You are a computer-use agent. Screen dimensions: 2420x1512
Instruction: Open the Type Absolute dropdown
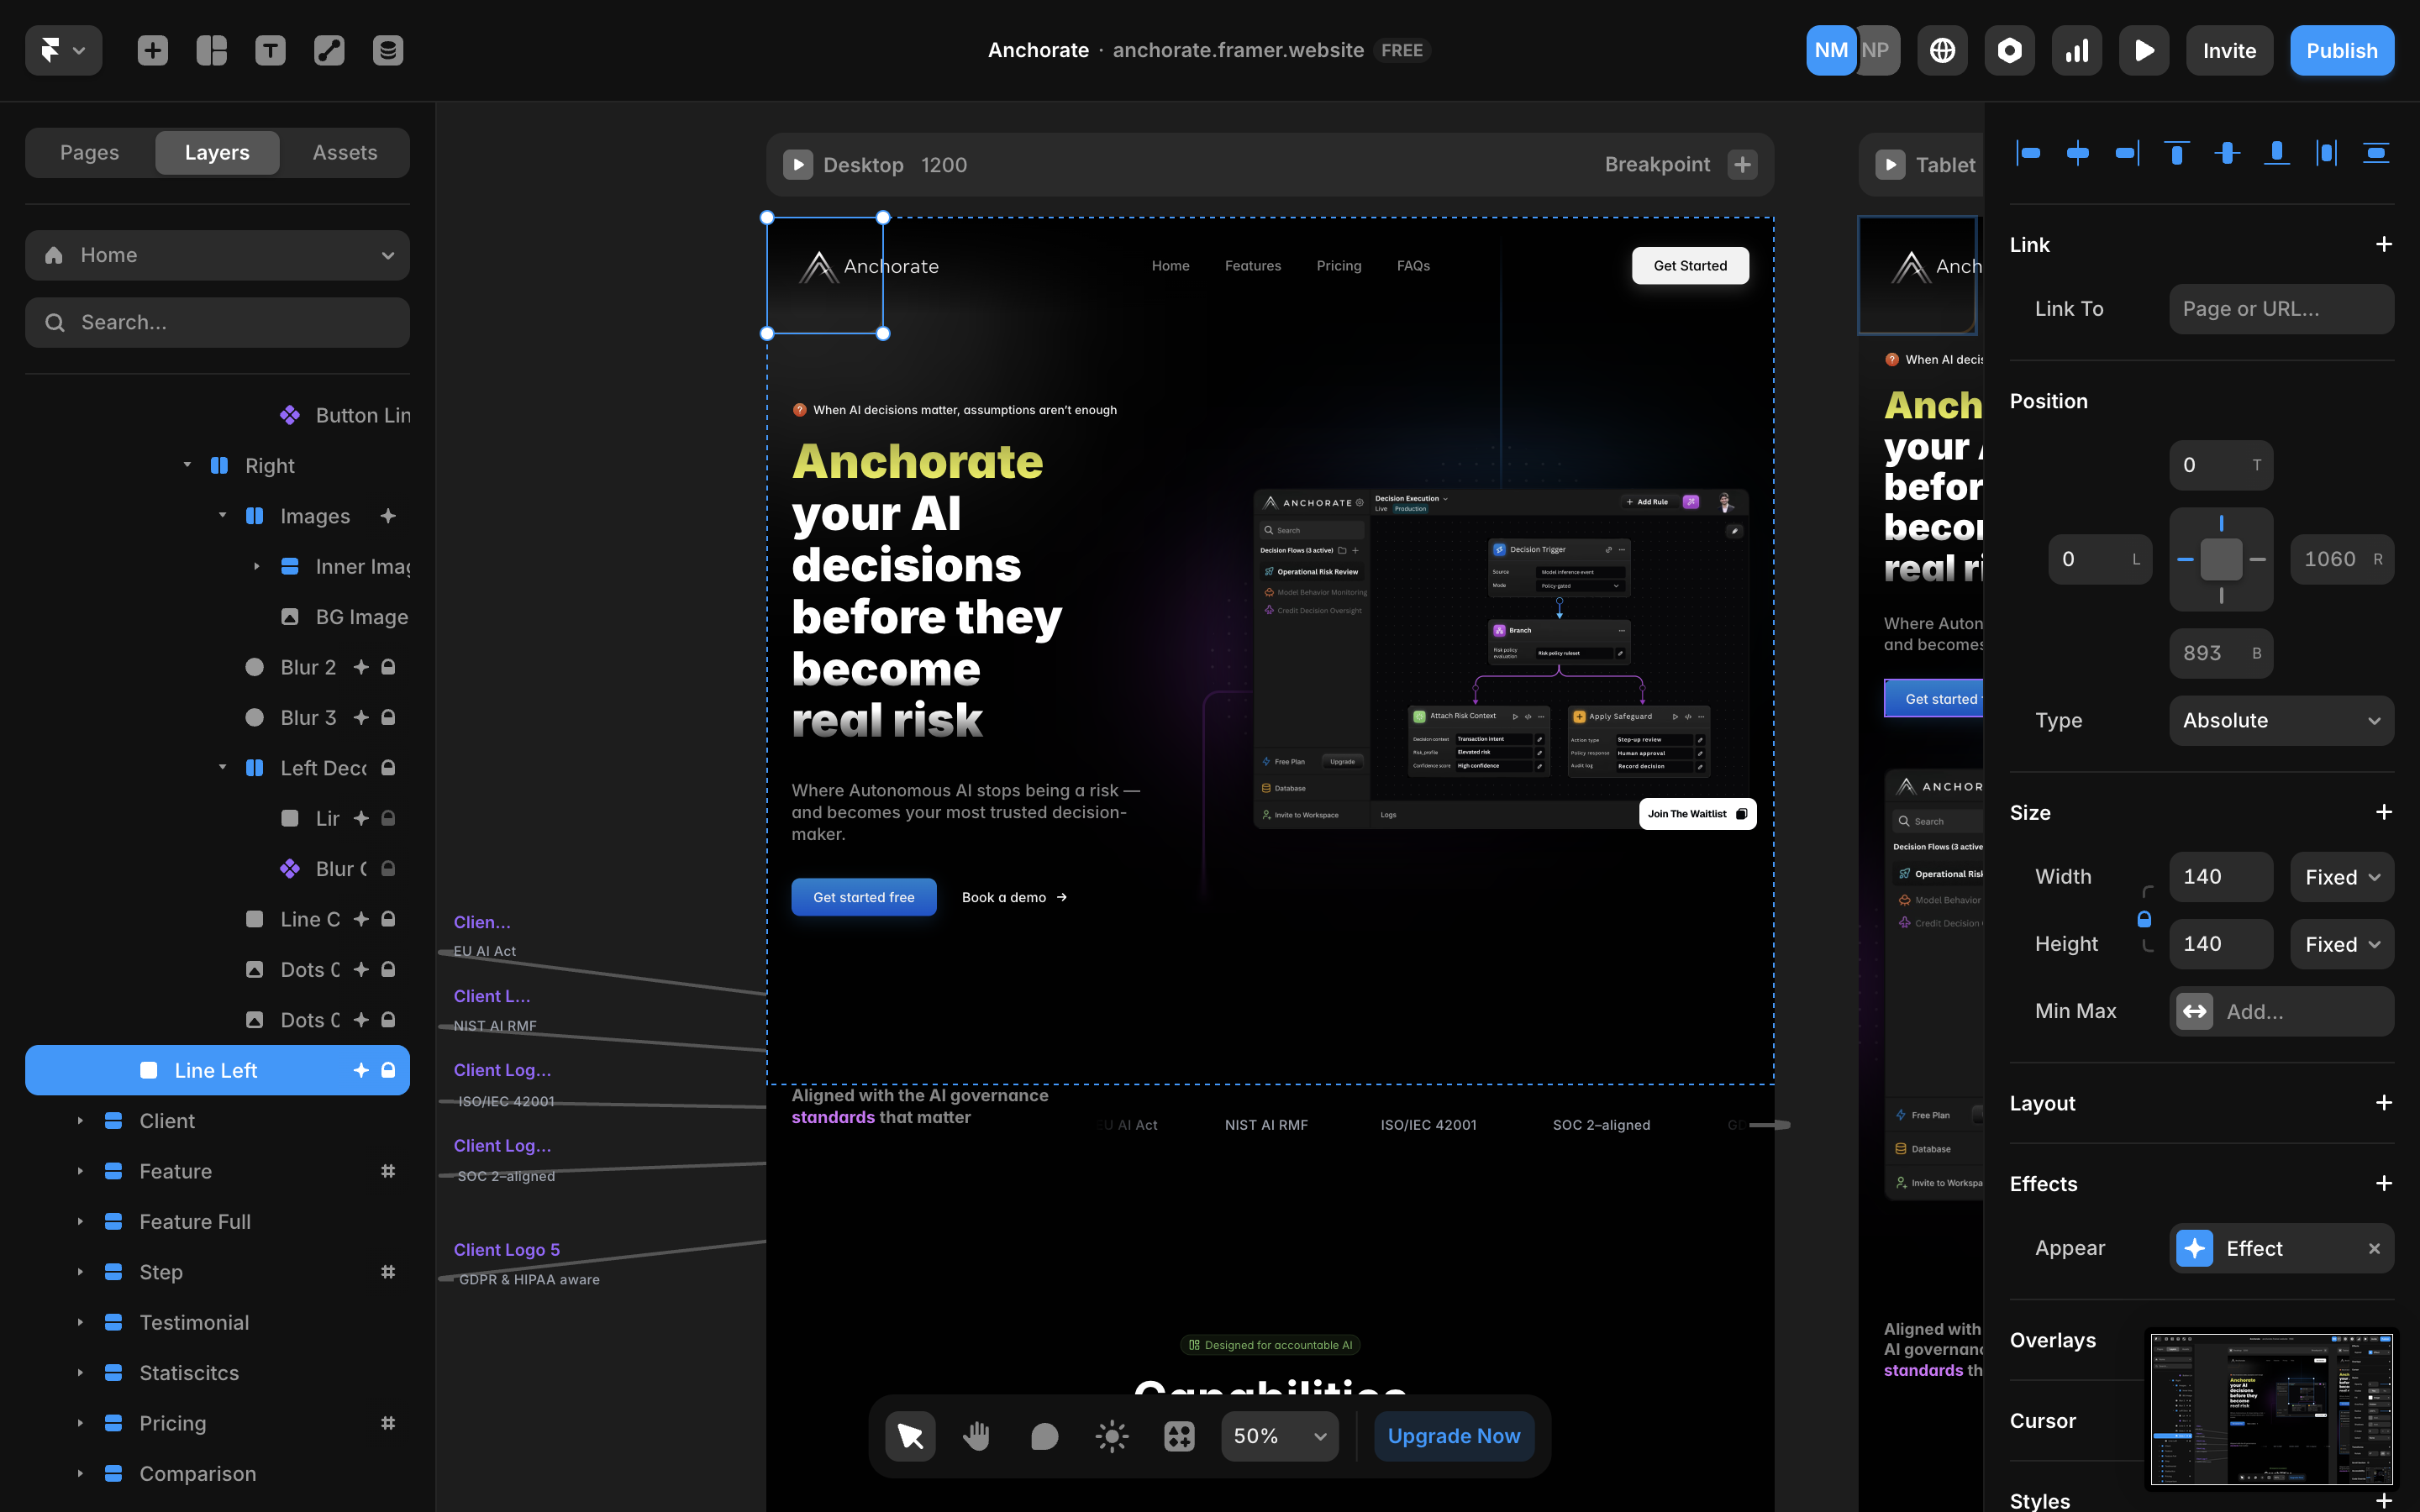(x=2281, y=720)
